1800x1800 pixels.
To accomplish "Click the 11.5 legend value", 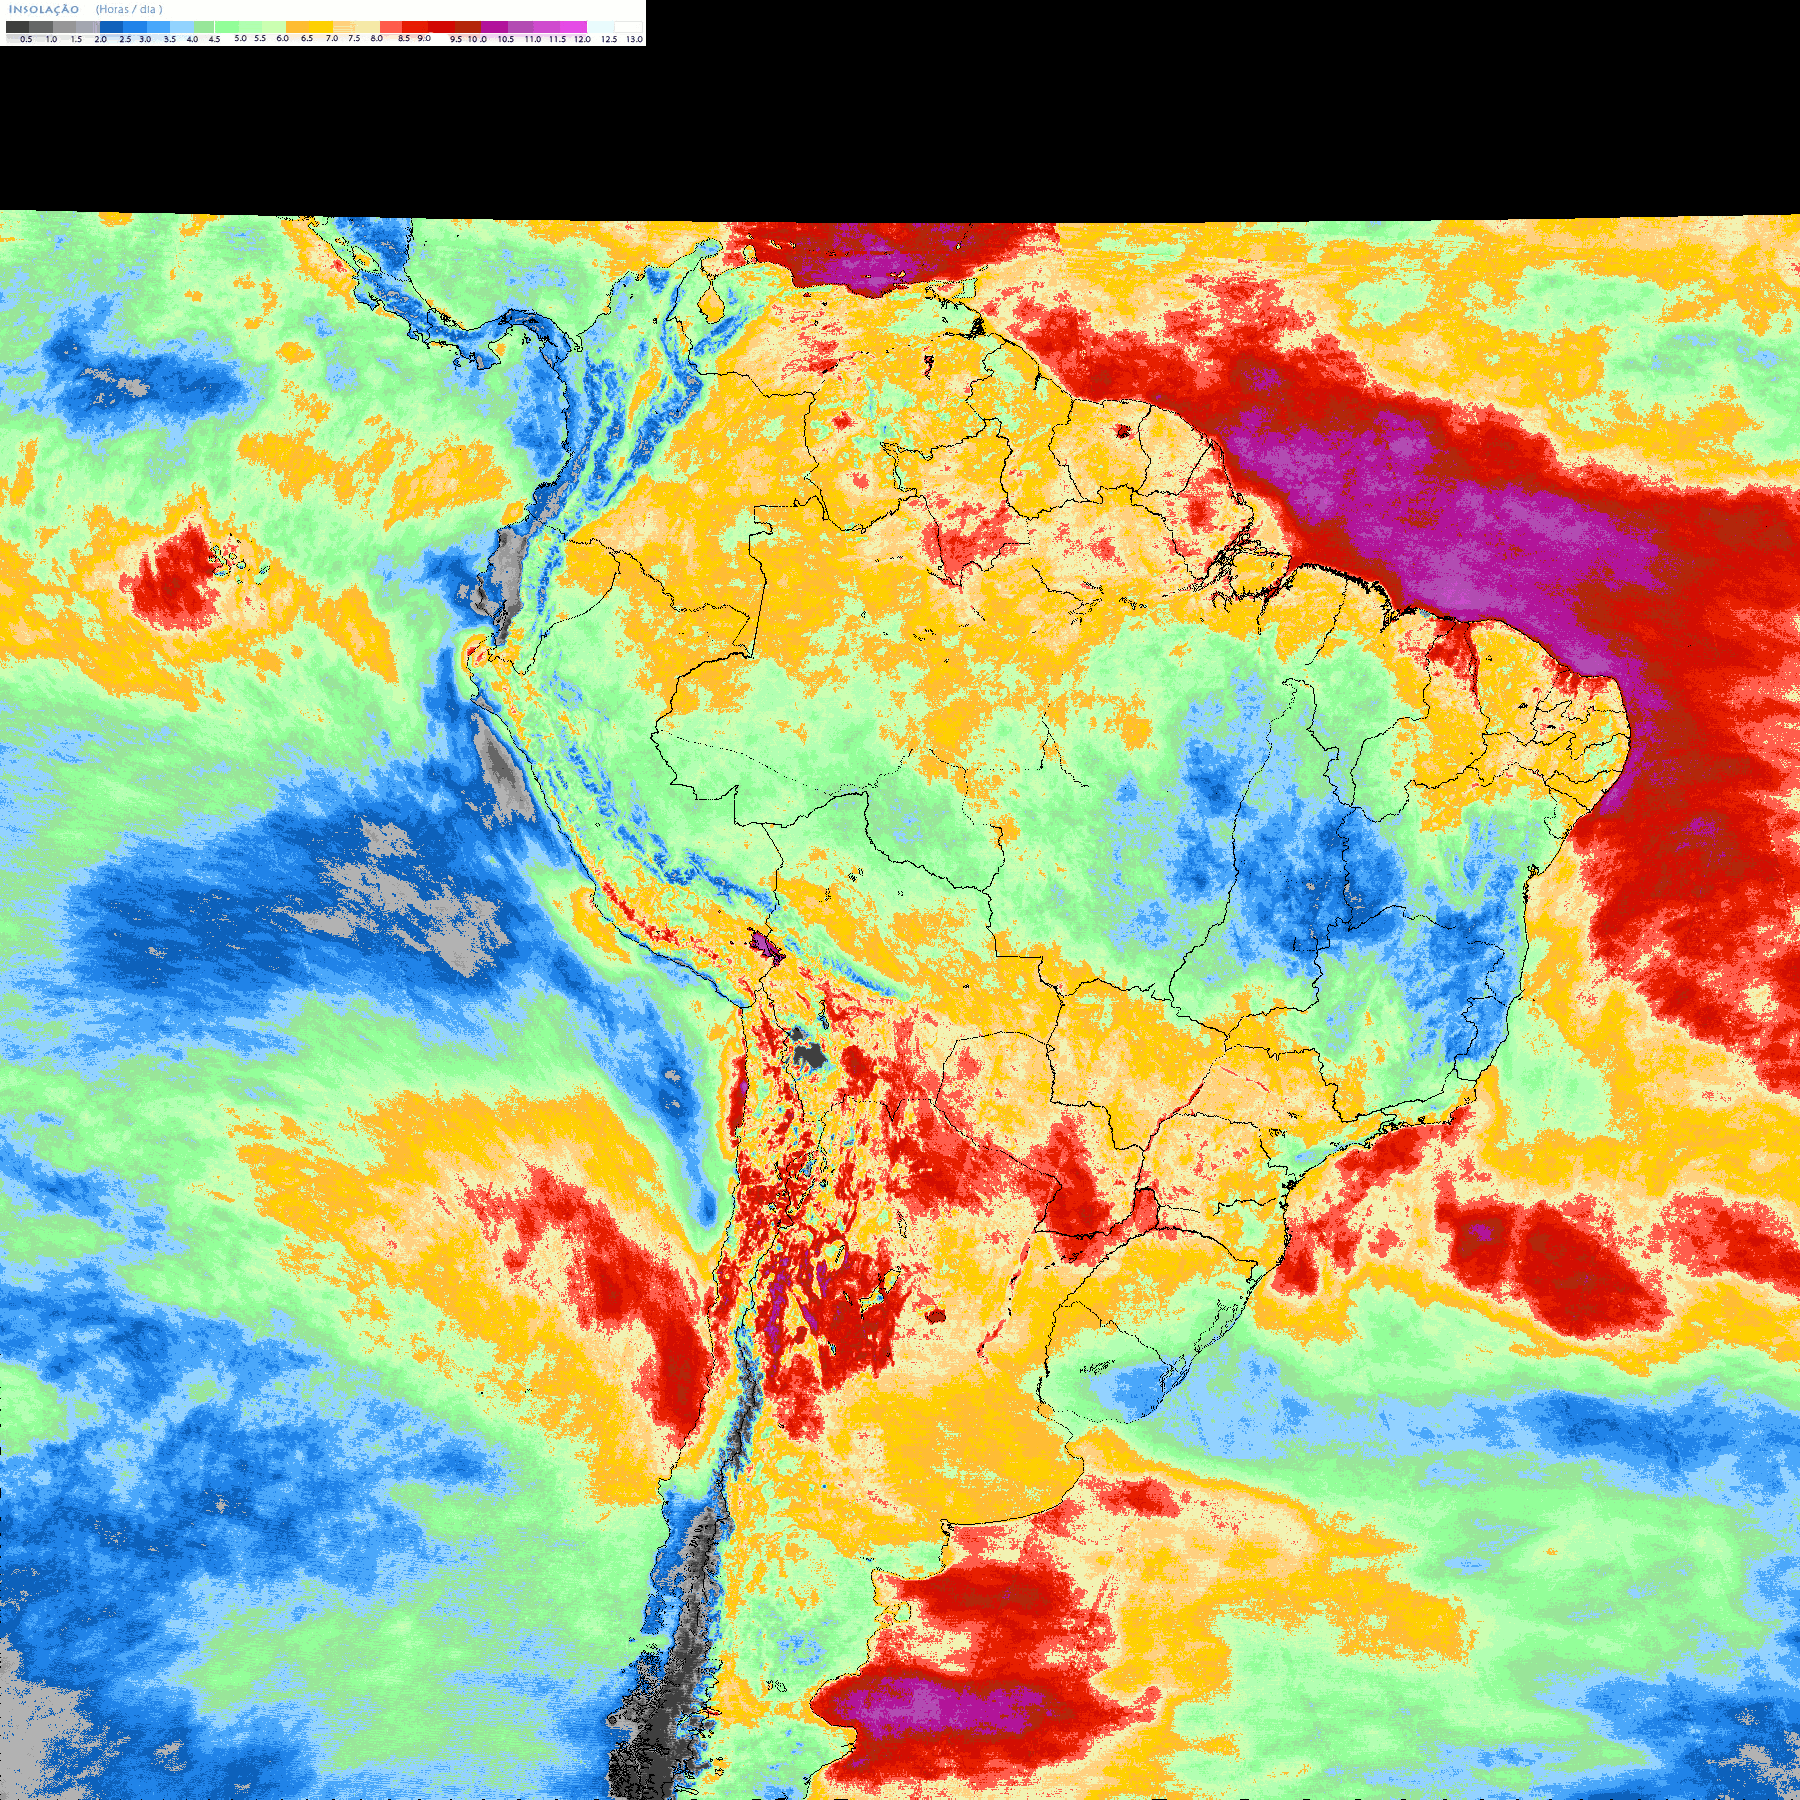I will [557, 39].
